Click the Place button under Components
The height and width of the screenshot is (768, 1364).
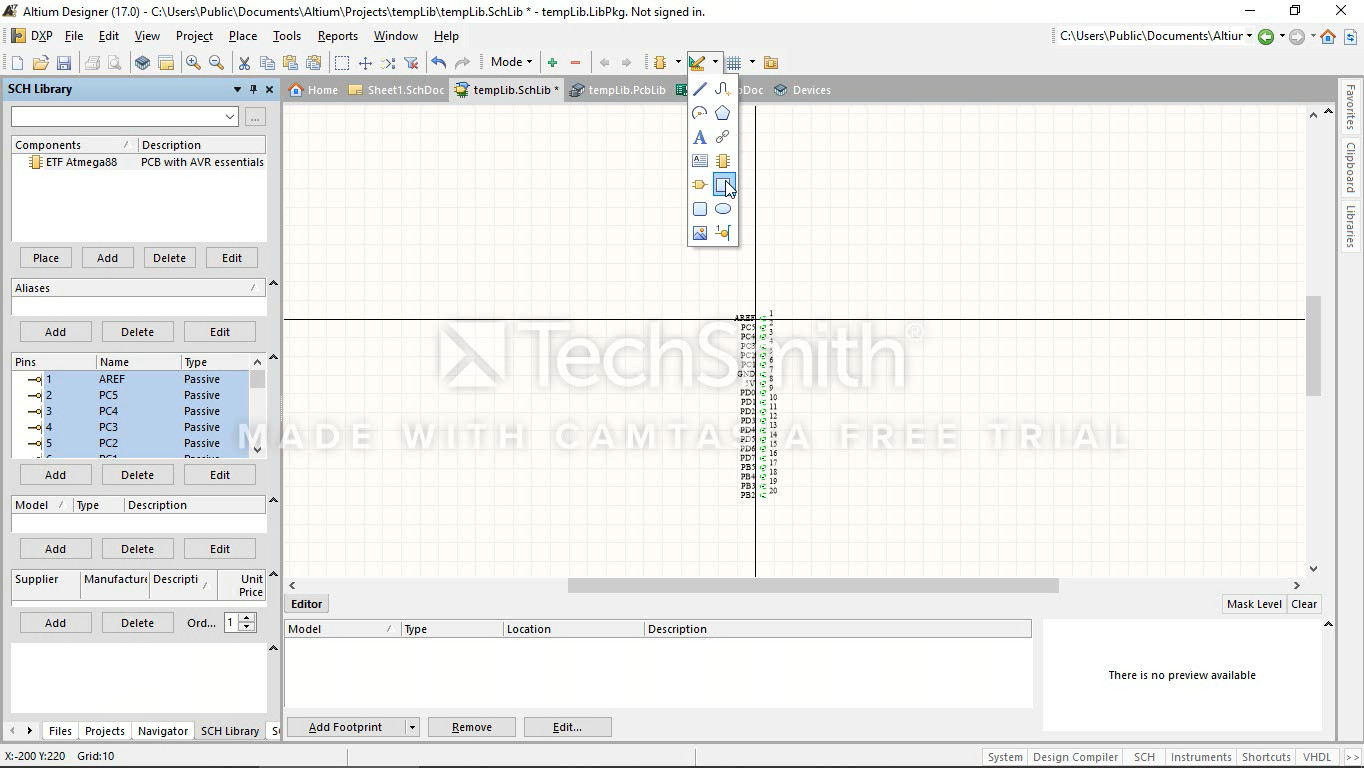(x=46, y=258)
